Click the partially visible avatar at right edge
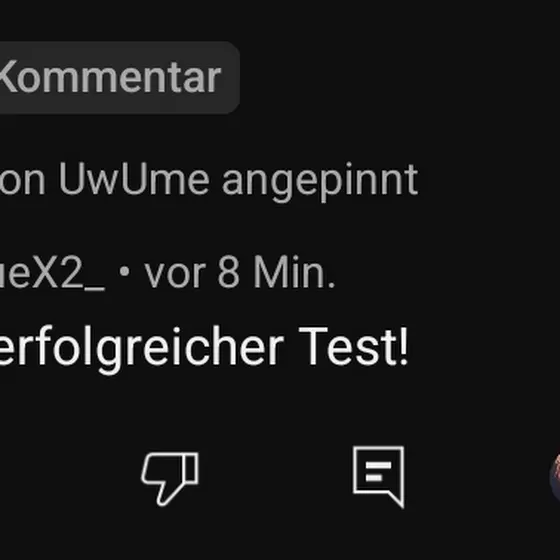Image resolution: width=560 pixels, height=560 pixels. point(555,479)
